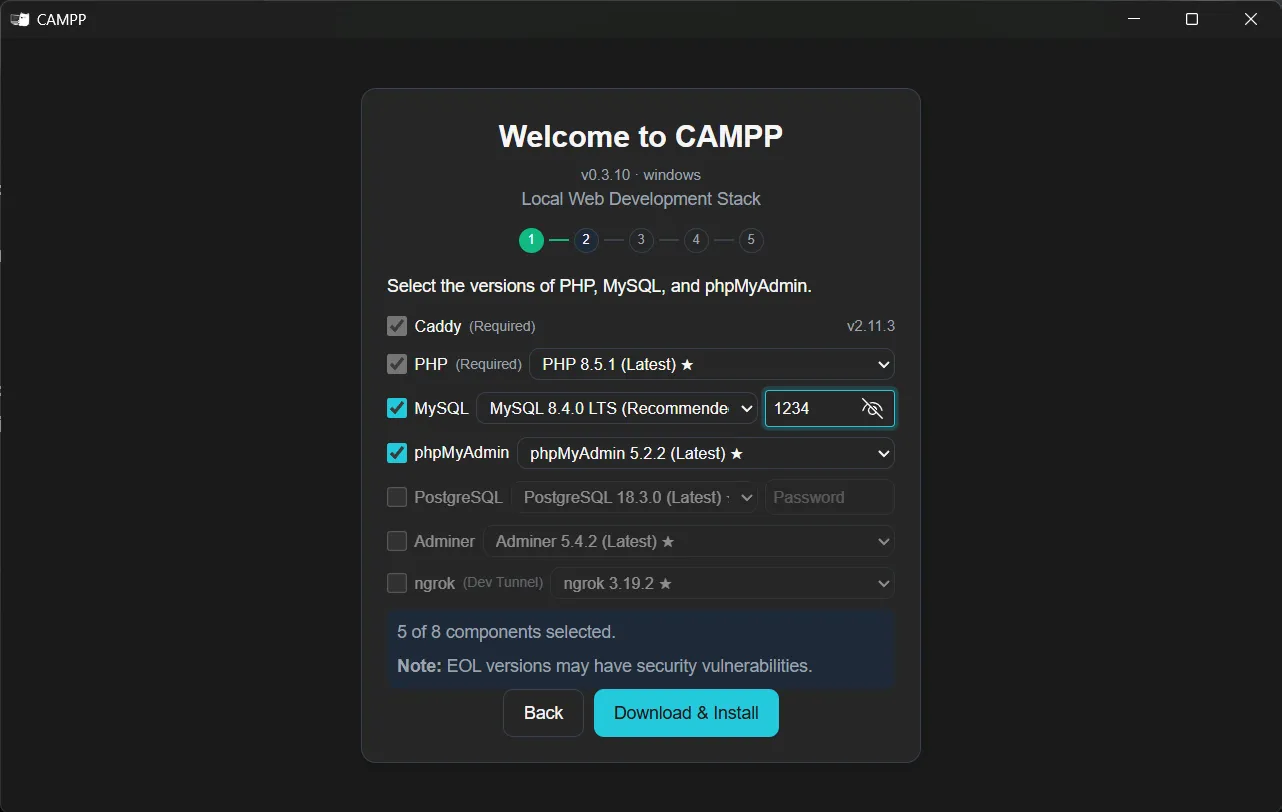This screenshot has height=812, width=1282.
Task: Click Download & Install button
Action: (x=686, y=713)
